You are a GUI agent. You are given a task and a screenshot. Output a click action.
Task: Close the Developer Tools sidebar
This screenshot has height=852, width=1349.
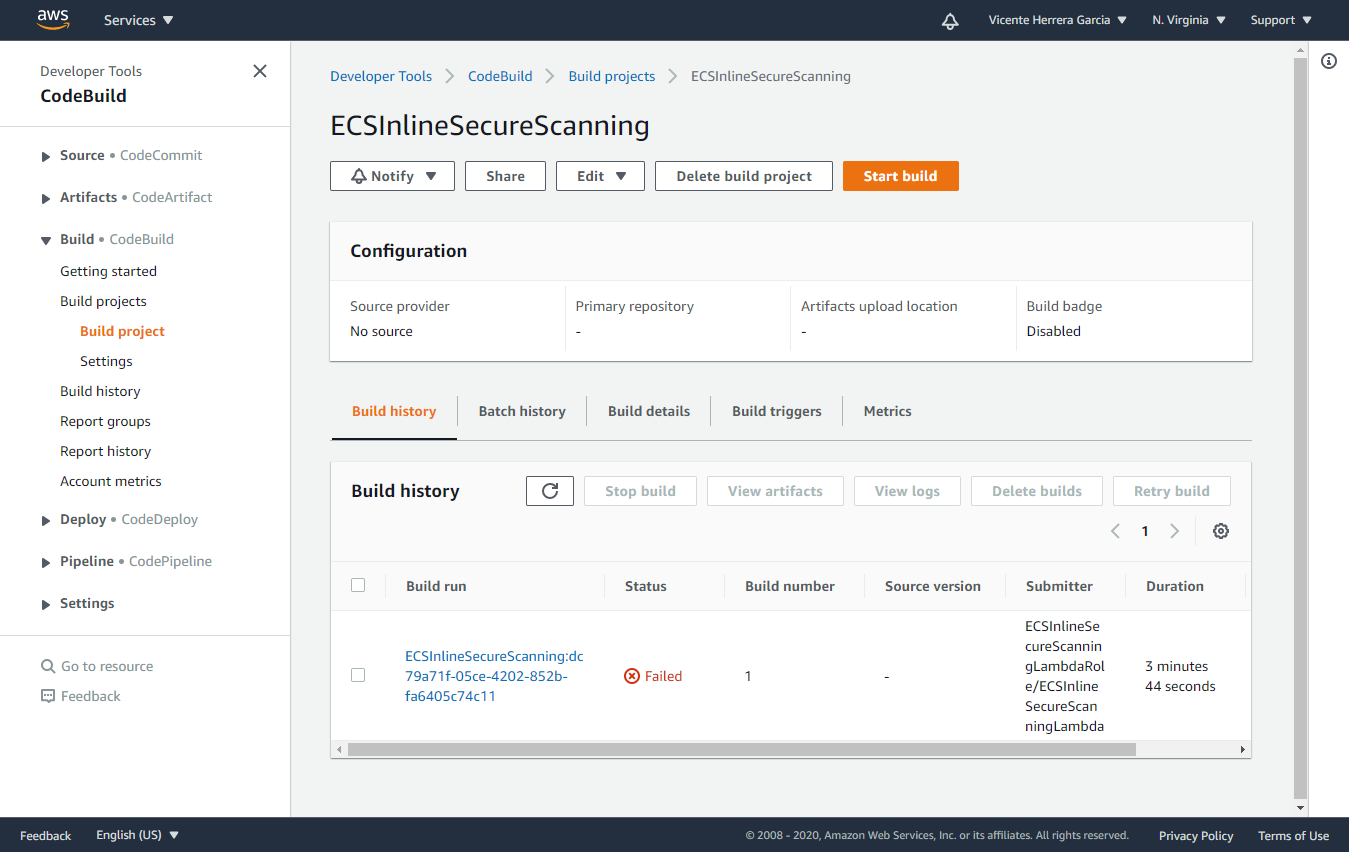coord(260,71)
